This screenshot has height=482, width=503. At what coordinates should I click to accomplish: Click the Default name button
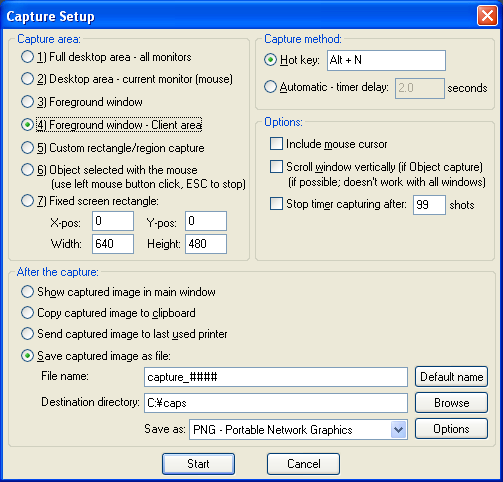click(x=451, y=377)
